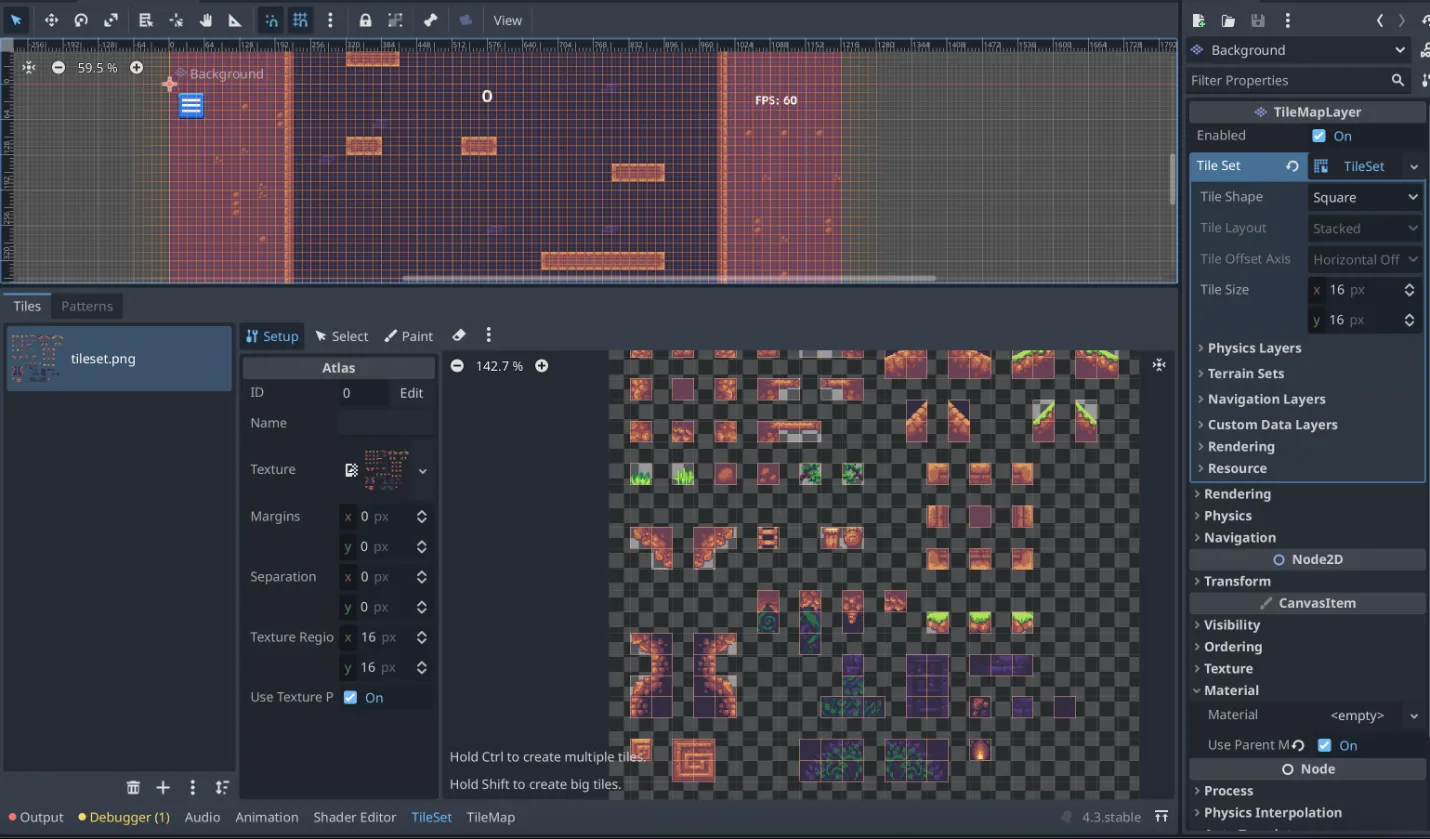Uncheck the Use Texture Padding option
This screenshot has width=1430, height=839.
[350, 698]
